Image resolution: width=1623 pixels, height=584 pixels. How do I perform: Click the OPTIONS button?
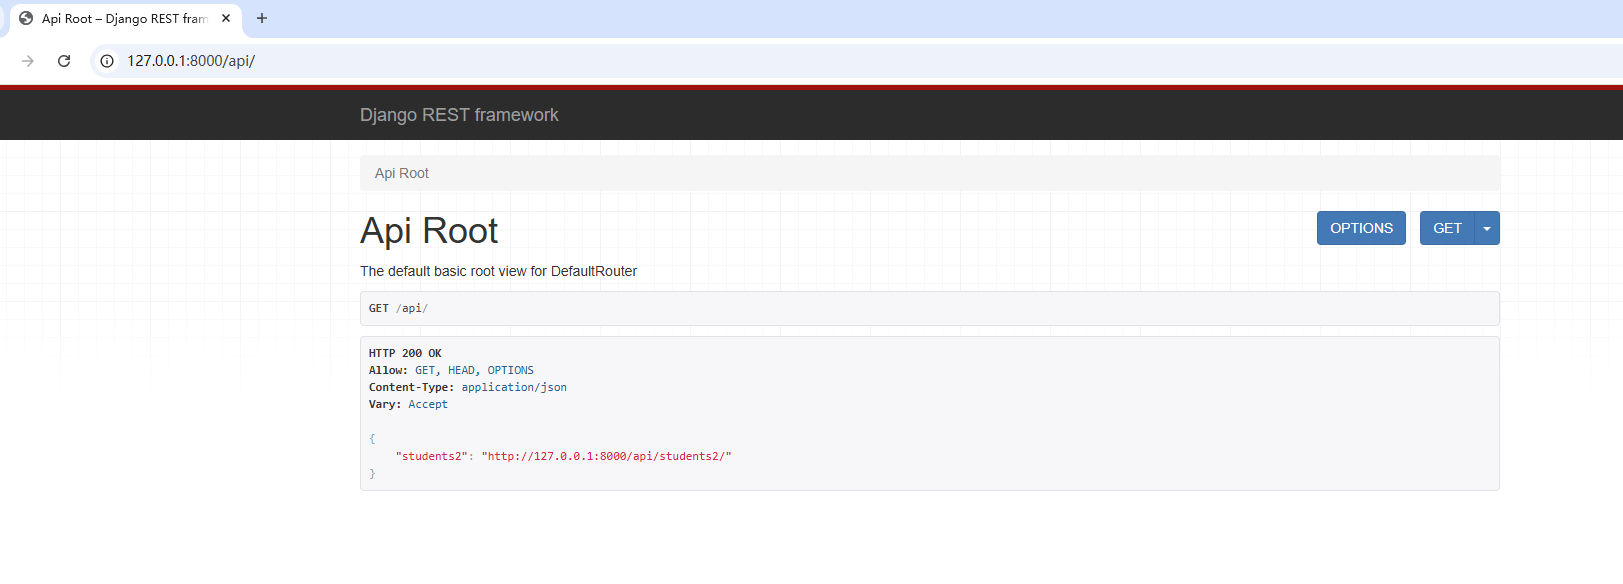tap(1361, 228)
